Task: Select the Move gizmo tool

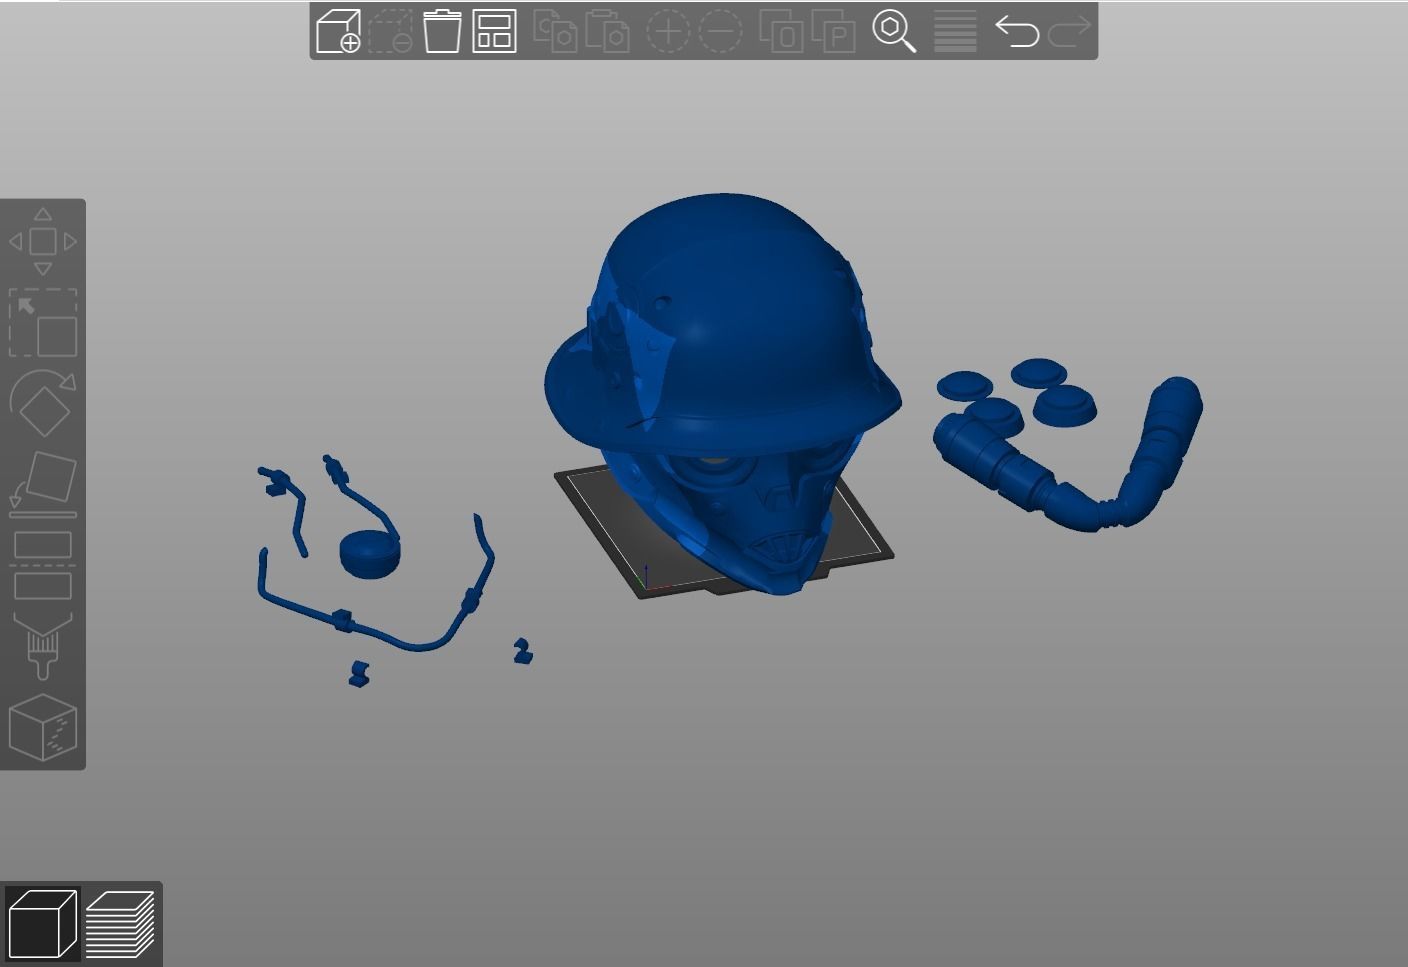Action: [43, 242]
